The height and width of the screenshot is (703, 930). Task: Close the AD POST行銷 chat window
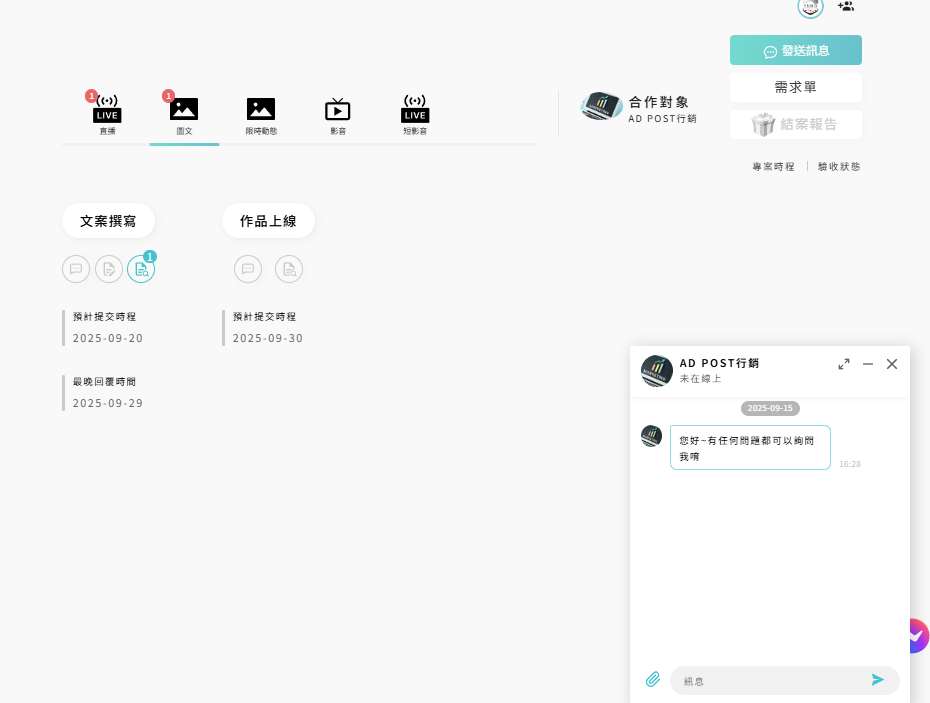pos(891,364)
